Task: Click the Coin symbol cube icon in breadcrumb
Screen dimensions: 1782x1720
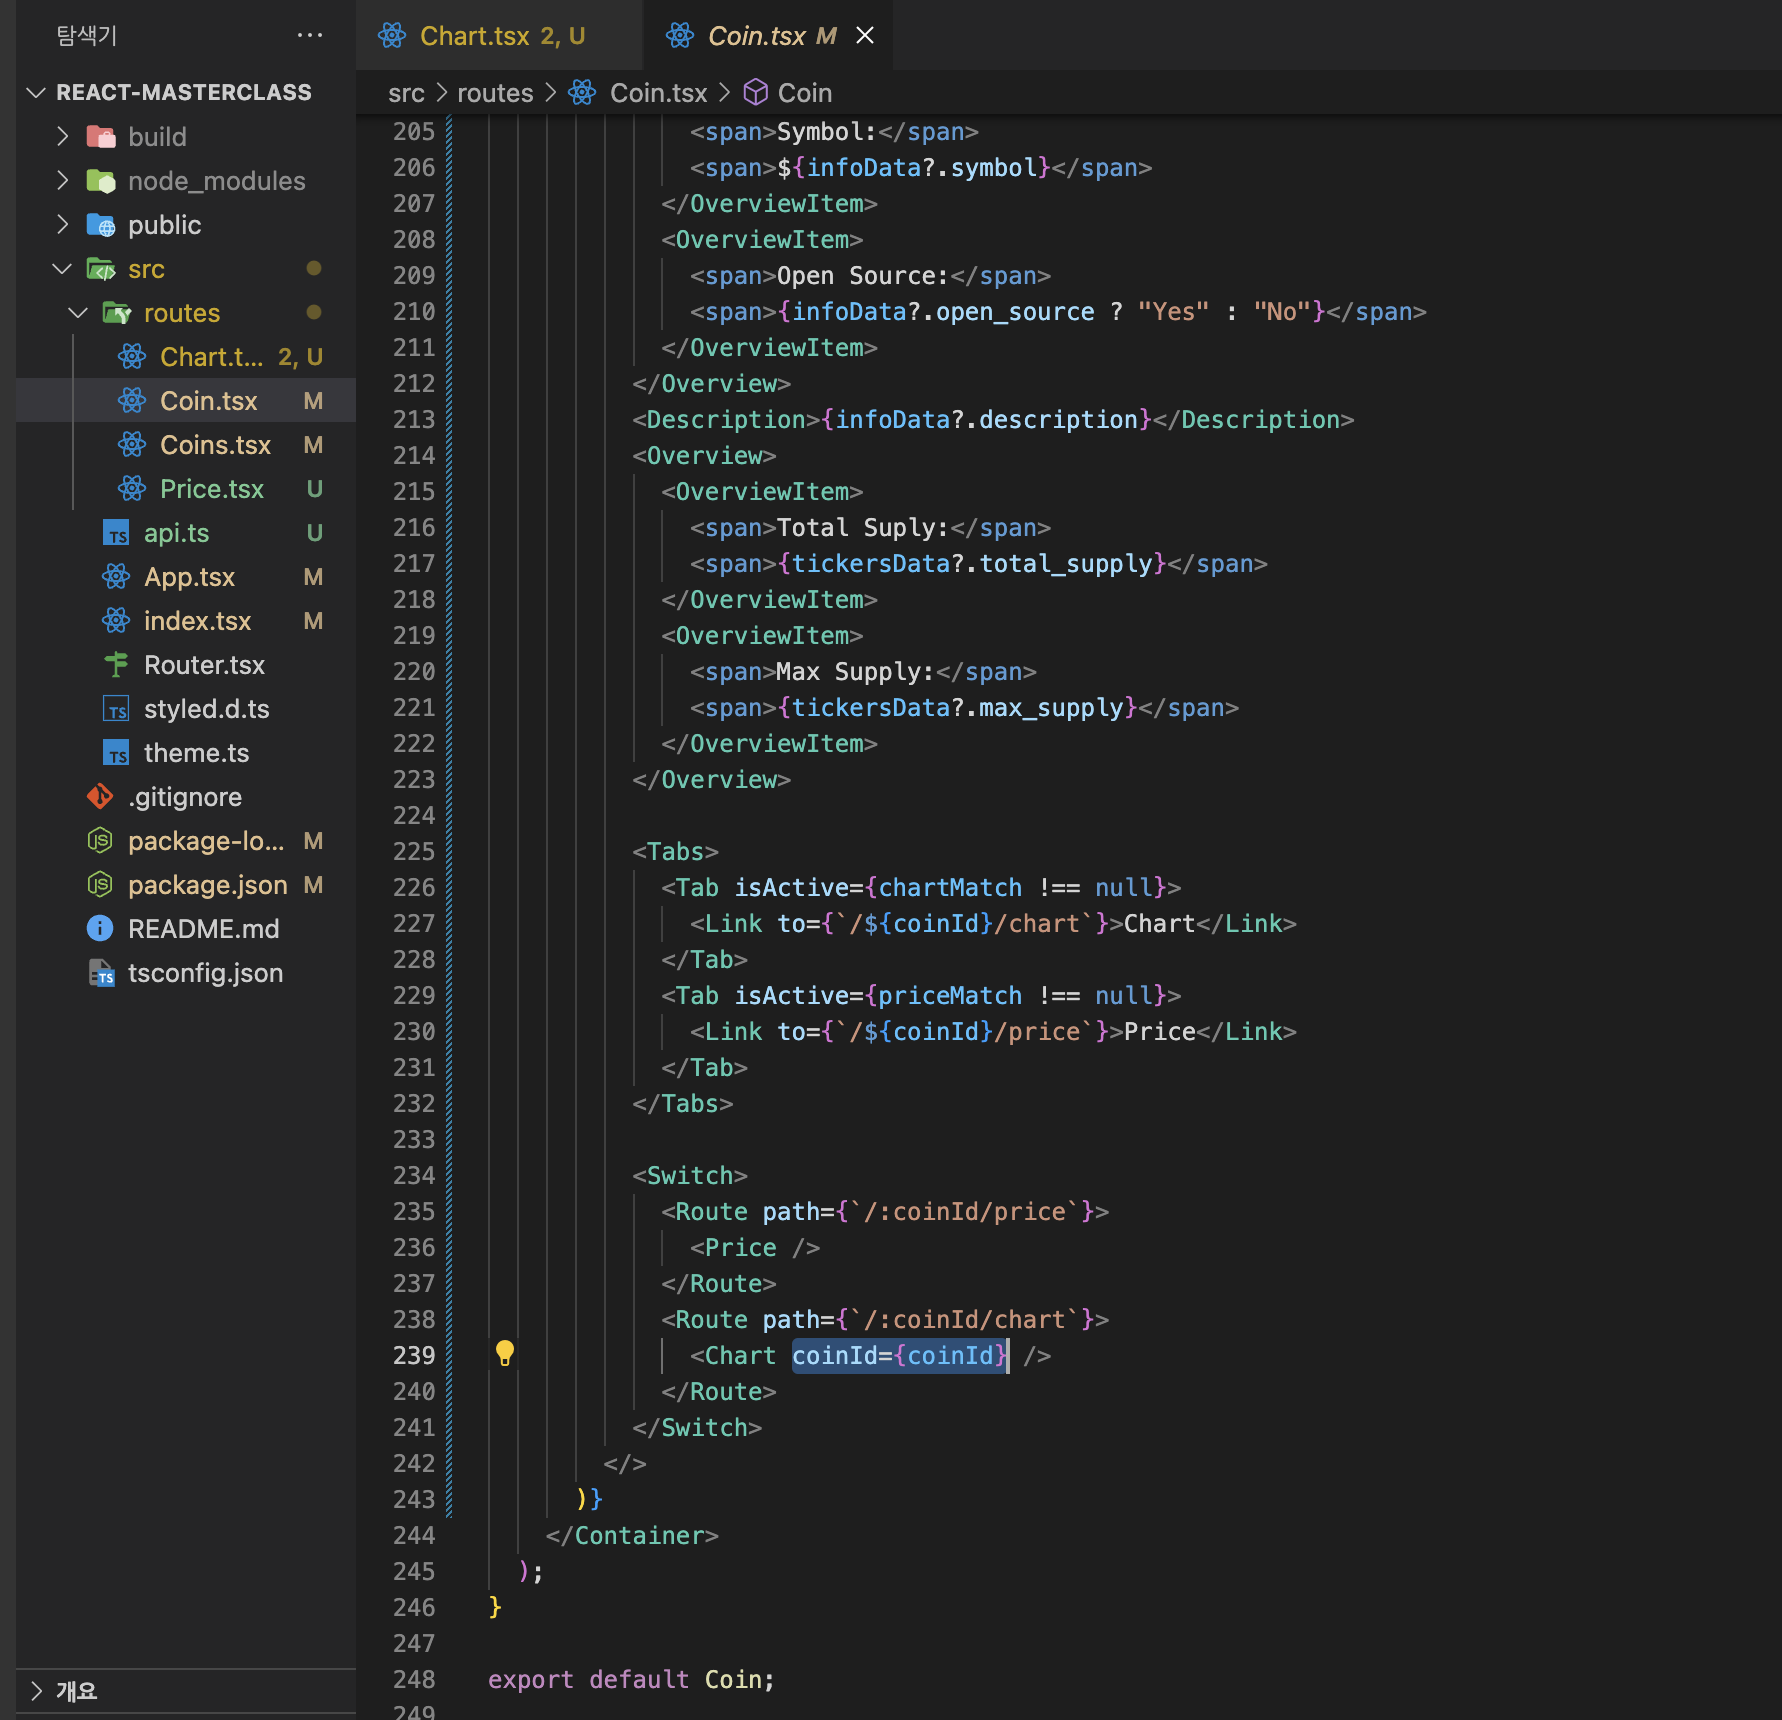Action: click(756, 93)
